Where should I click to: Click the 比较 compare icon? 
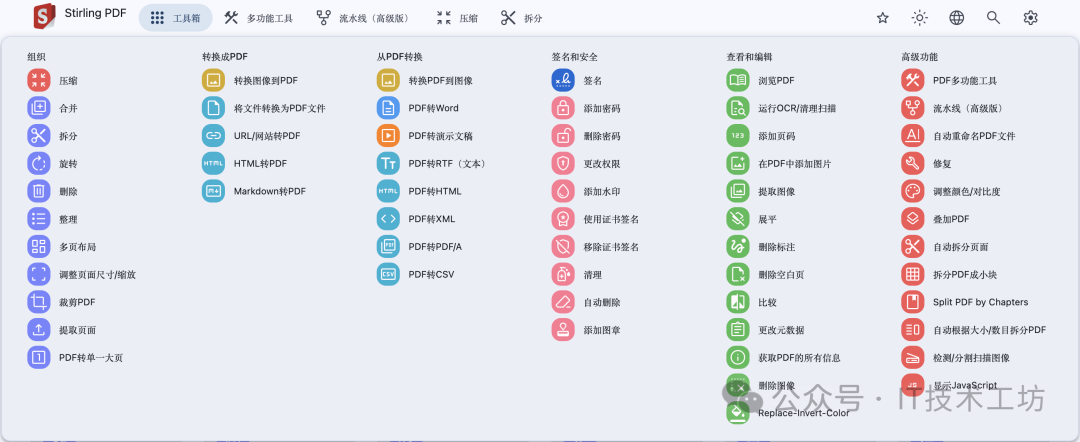738,302
